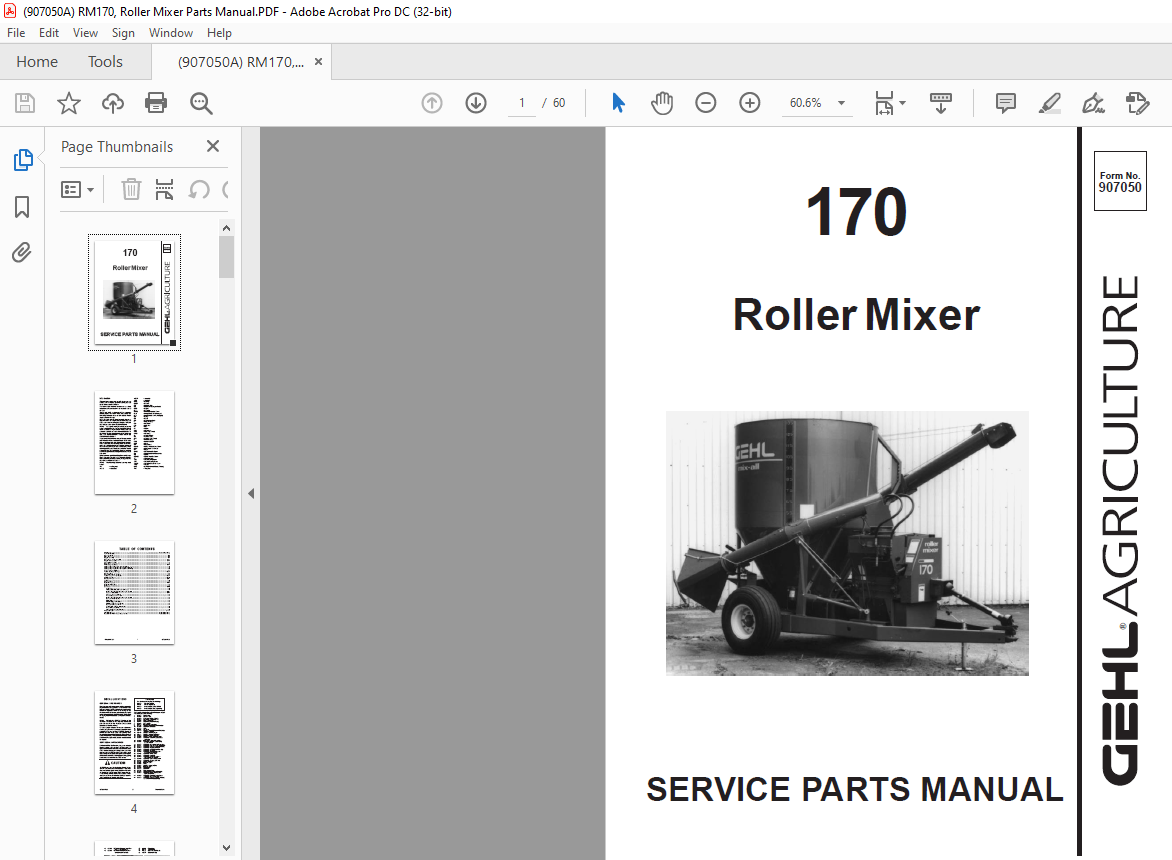Open the File menu
The height and width of the screenshot is (860, 1172).
[16, 33]
